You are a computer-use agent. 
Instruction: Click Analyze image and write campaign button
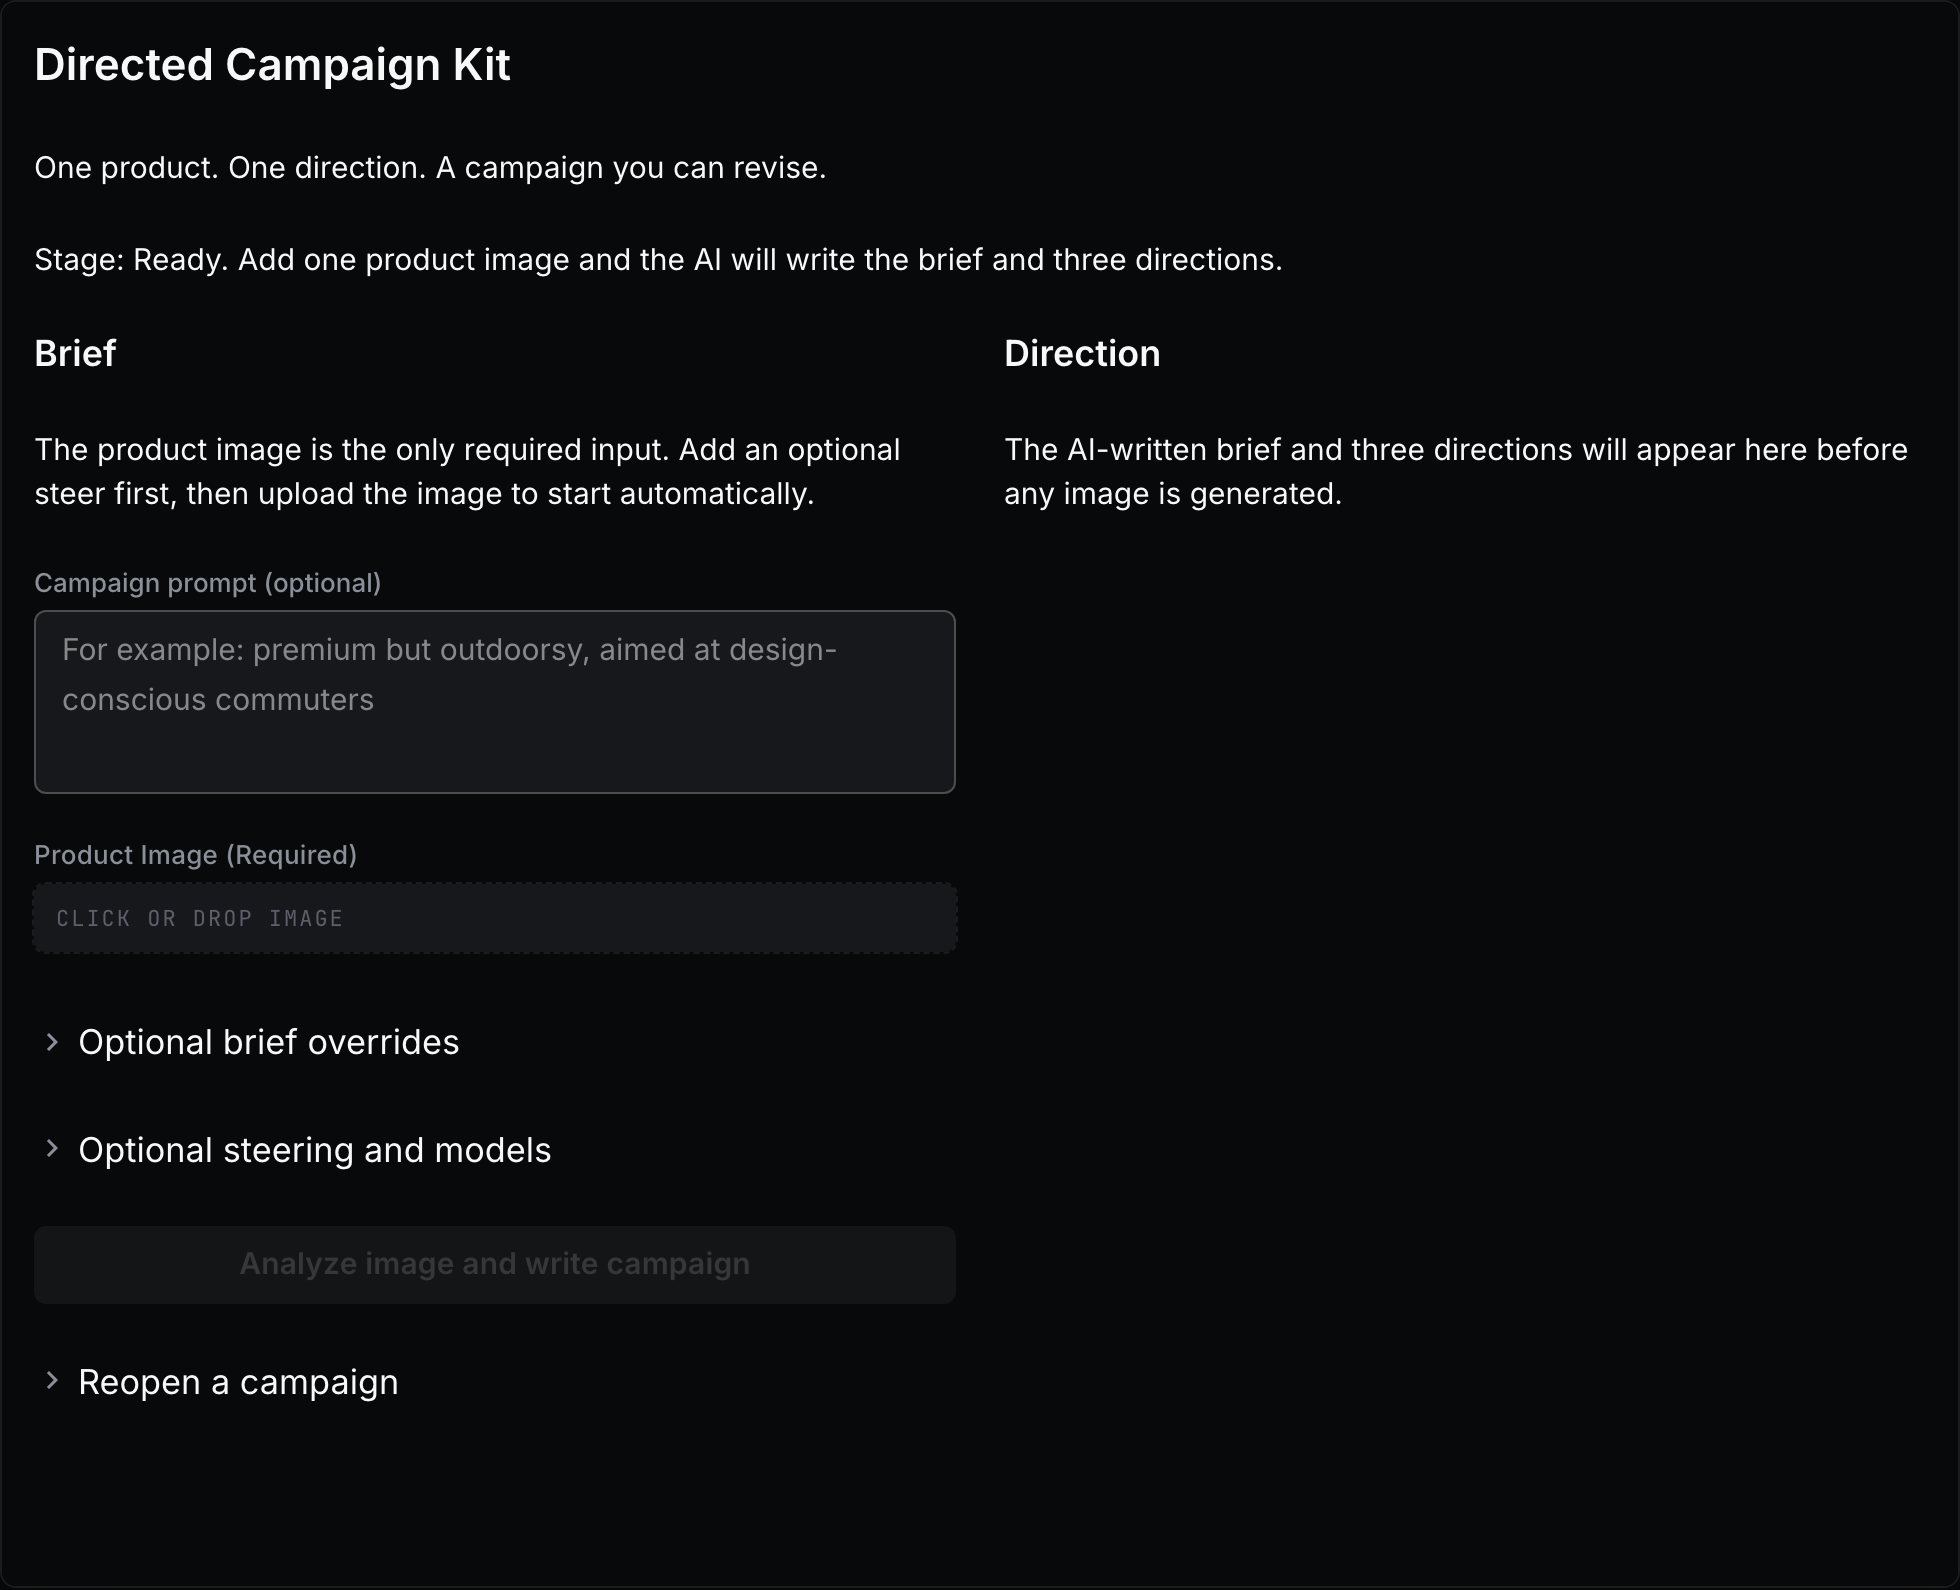tap(495, 1264)
